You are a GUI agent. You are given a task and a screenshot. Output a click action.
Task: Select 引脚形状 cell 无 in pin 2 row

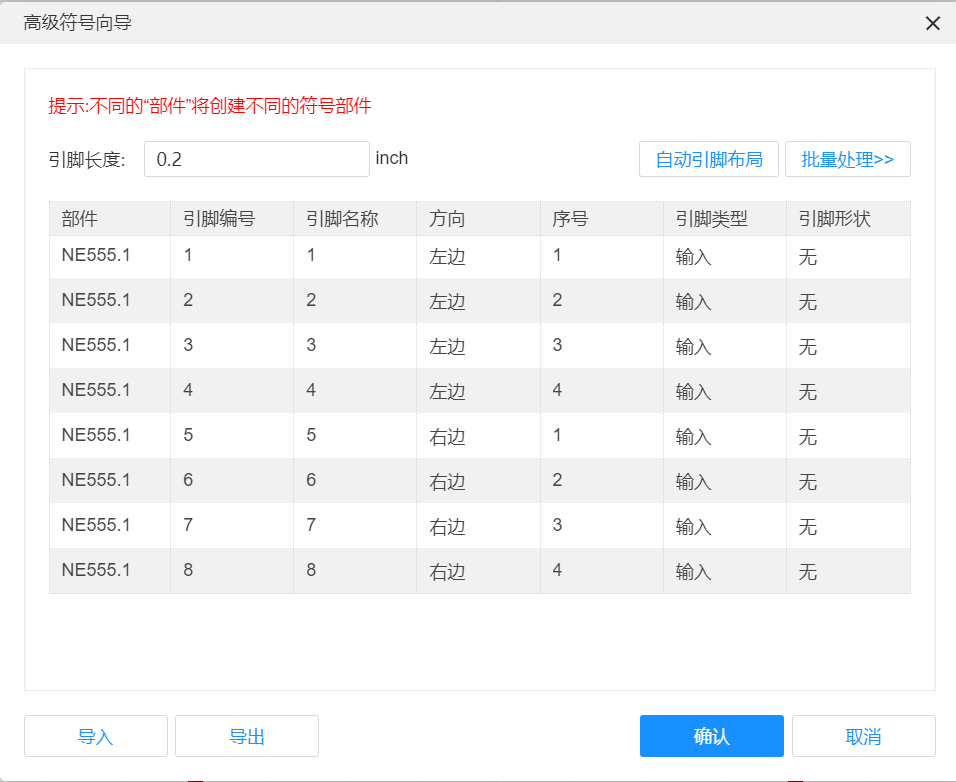coord(849,300)
